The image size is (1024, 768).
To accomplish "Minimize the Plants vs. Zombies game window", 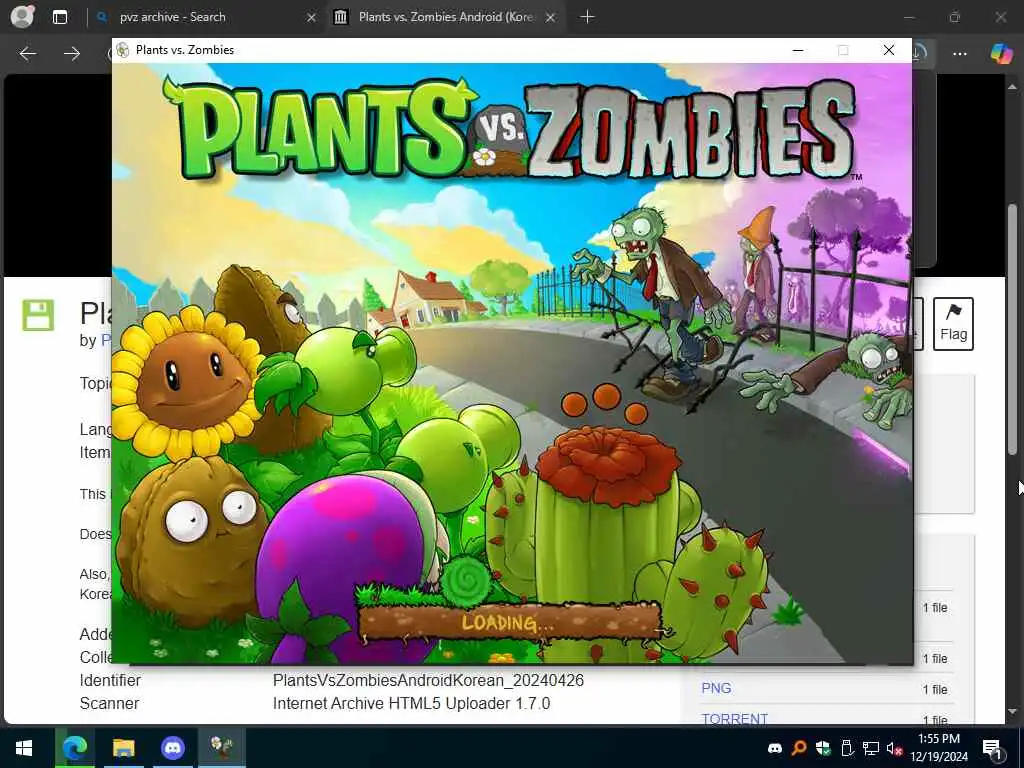I will pyautogui.click(x=798, y=50).
